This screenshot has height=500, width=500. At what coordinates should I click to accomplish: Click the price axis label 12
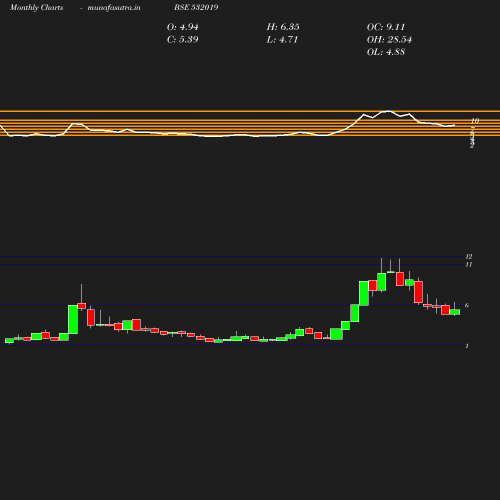coord(469,257)
